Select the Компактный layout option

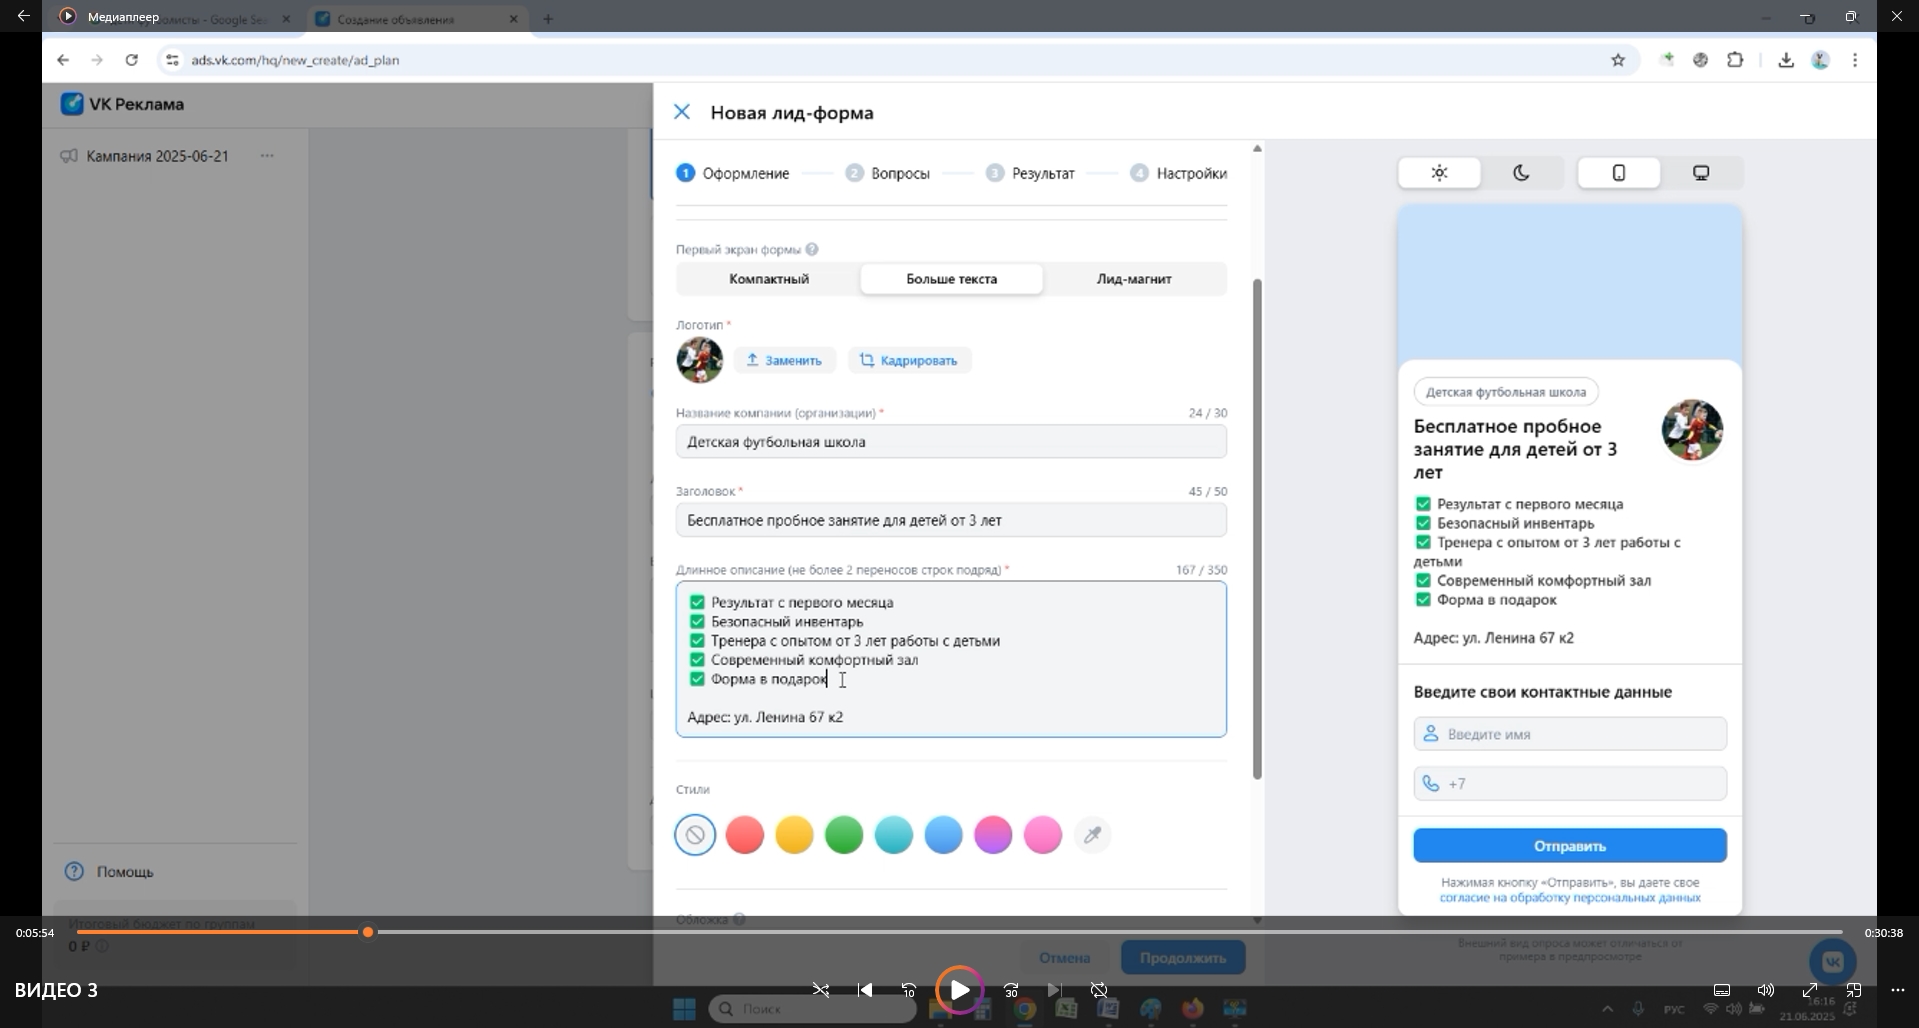(x=768, y=279)
